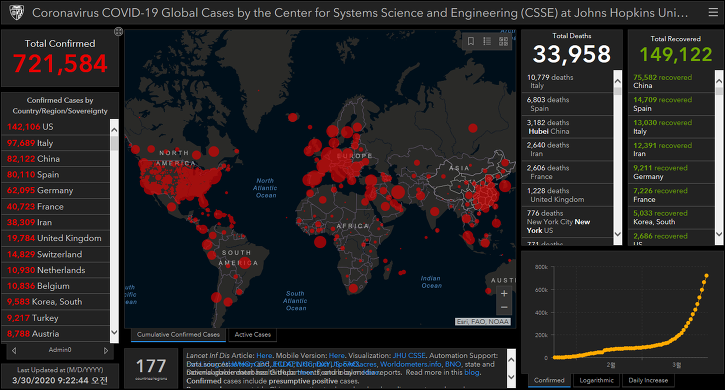Open the map bookmarks icon
The image size is (725, 390).
(471, 41)
